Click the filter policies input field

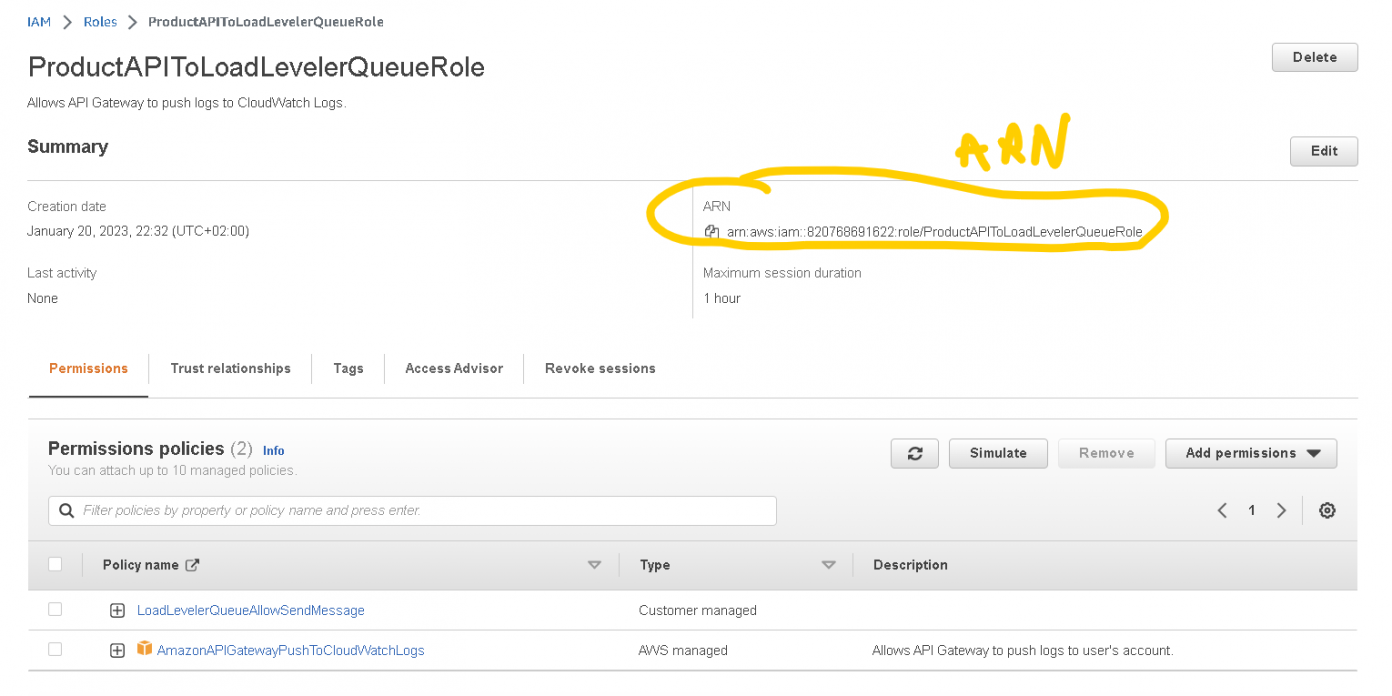pyautogui.click(x=400, y=510)
